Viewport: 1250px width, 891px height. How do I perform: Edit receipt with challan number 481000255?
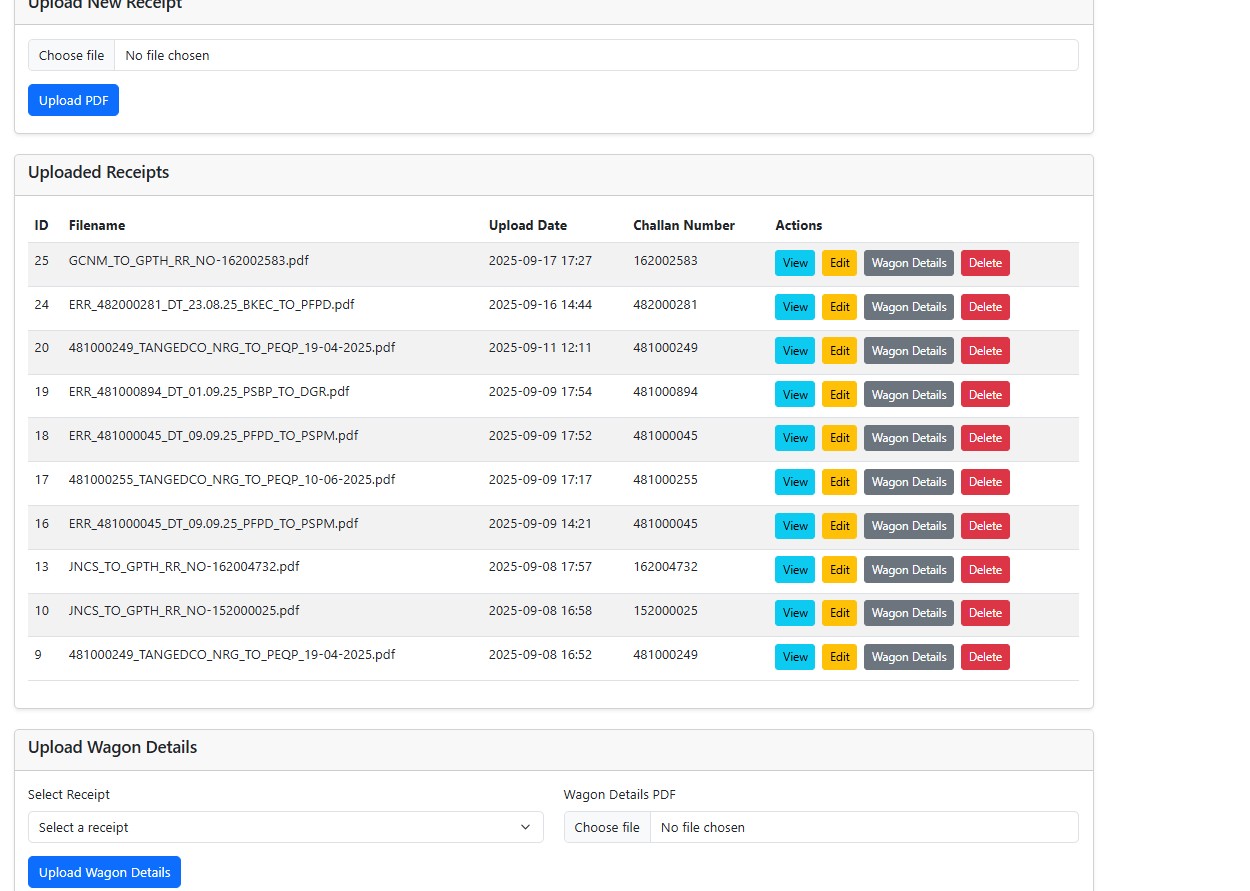coord(839,482)
